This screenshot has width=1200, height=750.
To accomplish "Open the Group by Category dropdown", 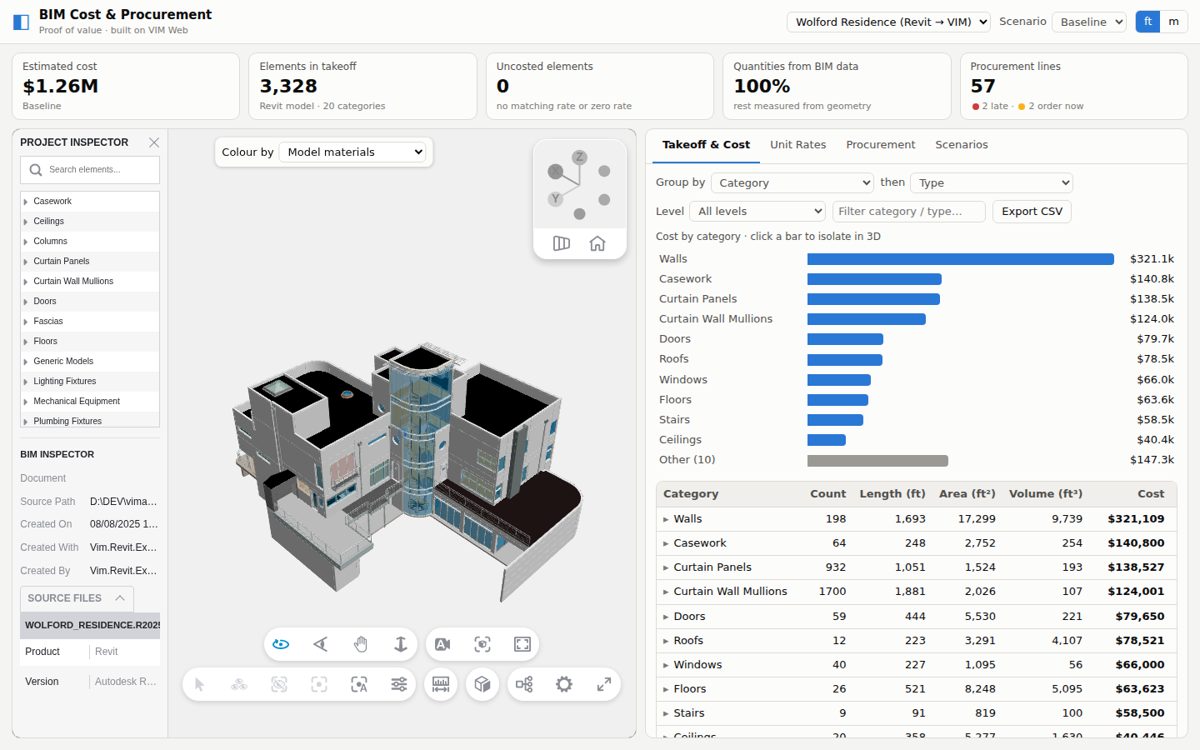I will coord(792,183).
